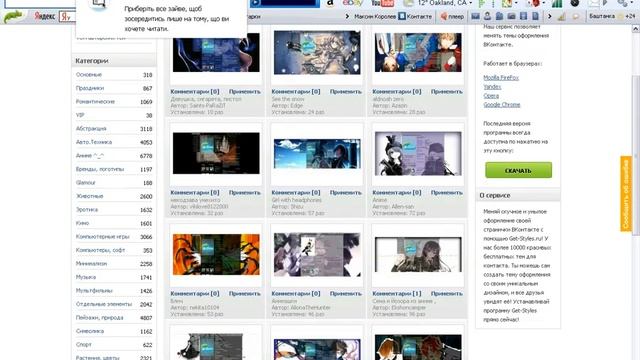This screenshot has width=640, height=360.
Task: Select the Музыка category
Action: (86, 277)
